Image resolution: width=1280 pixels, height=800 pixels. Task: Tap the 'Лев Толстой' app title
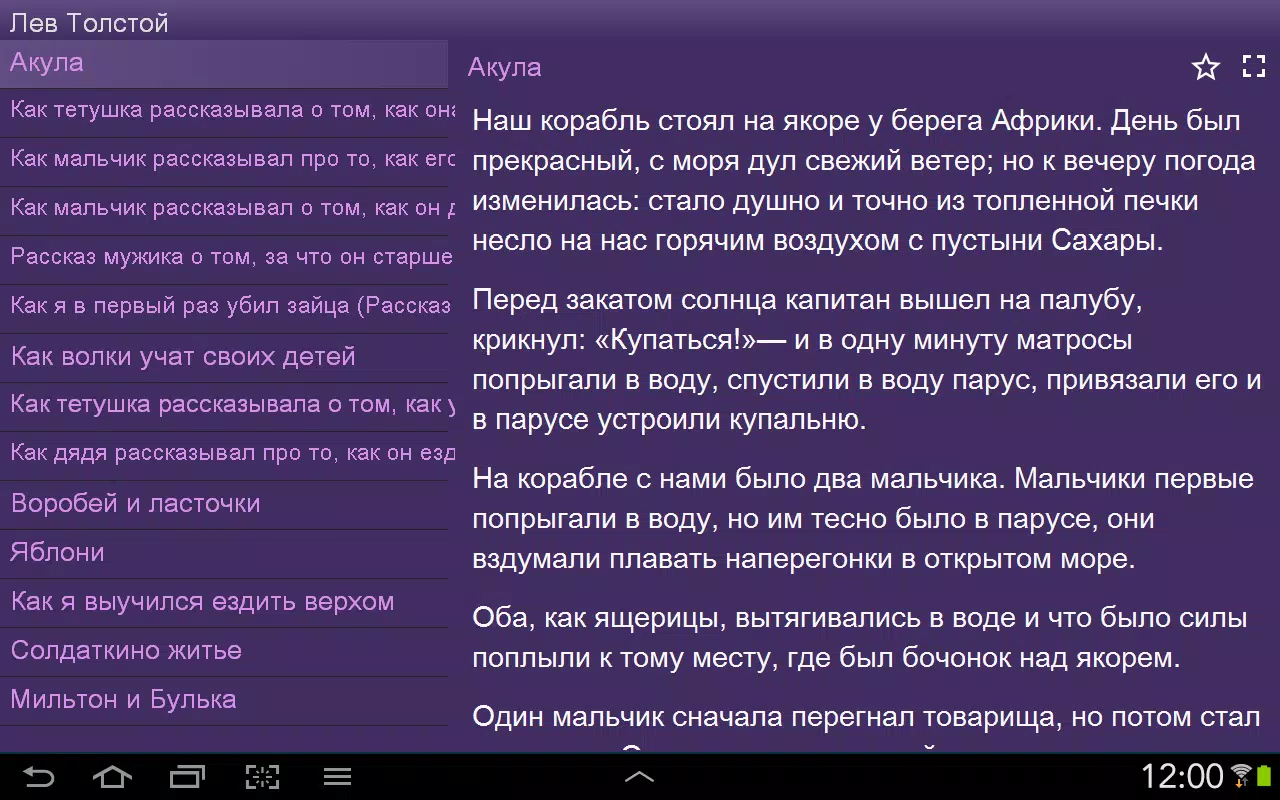pos(89,23)
